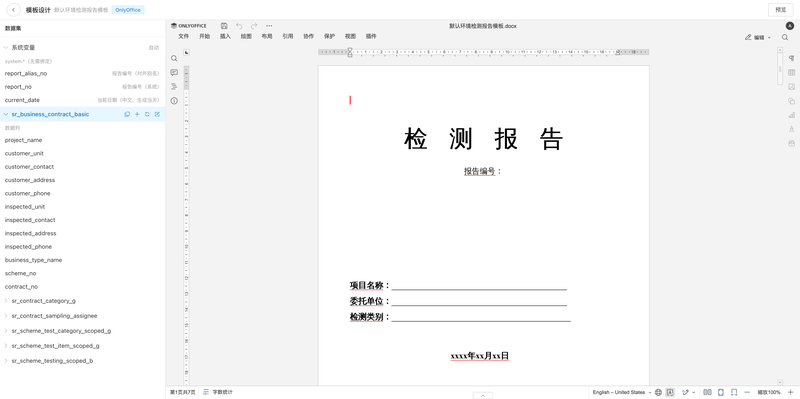Open image settings in right sidebar
Screen dimensions: 800x399
tap(791, 87)
